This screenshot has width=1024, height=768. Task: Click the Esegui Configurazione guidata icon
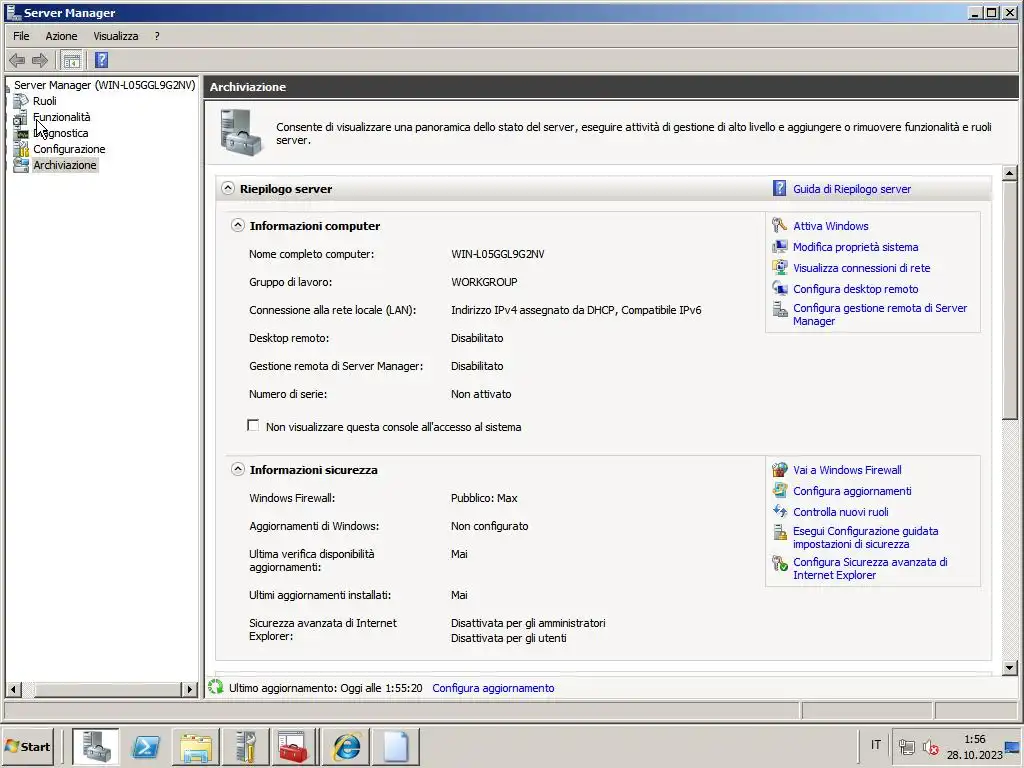[x=779, y=532]
